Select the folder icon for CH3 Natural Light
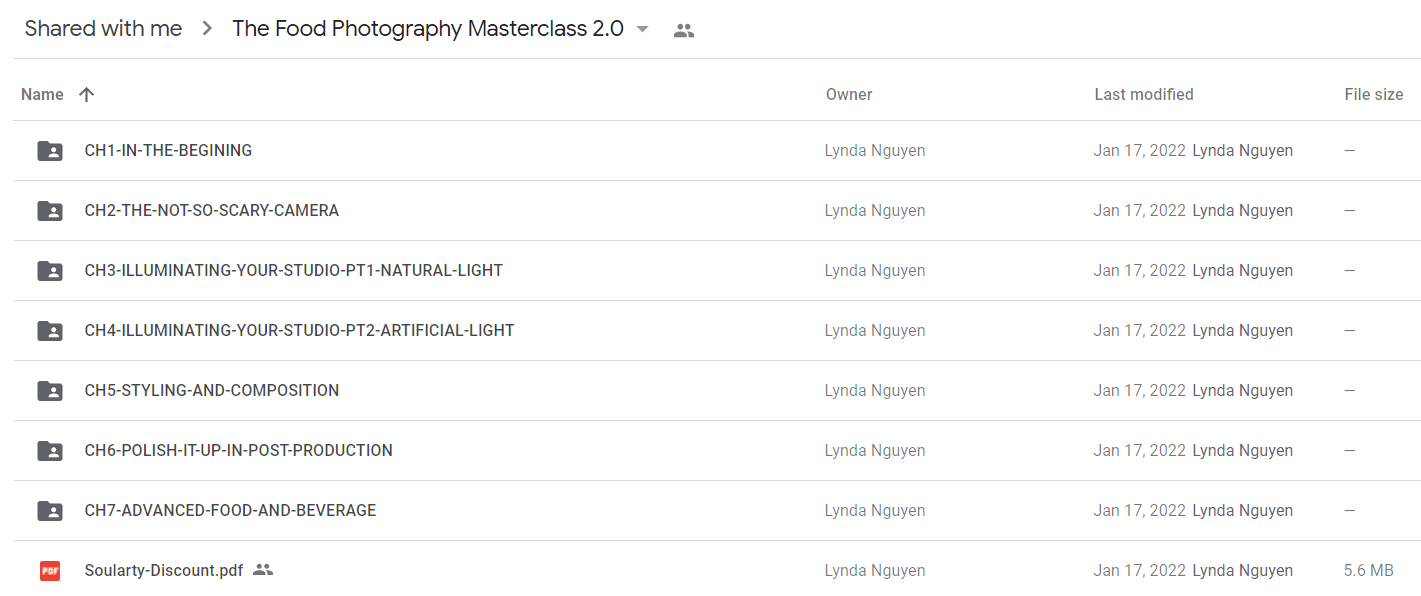The width and height of the screenshot is (1421, 596). [50, 271]
